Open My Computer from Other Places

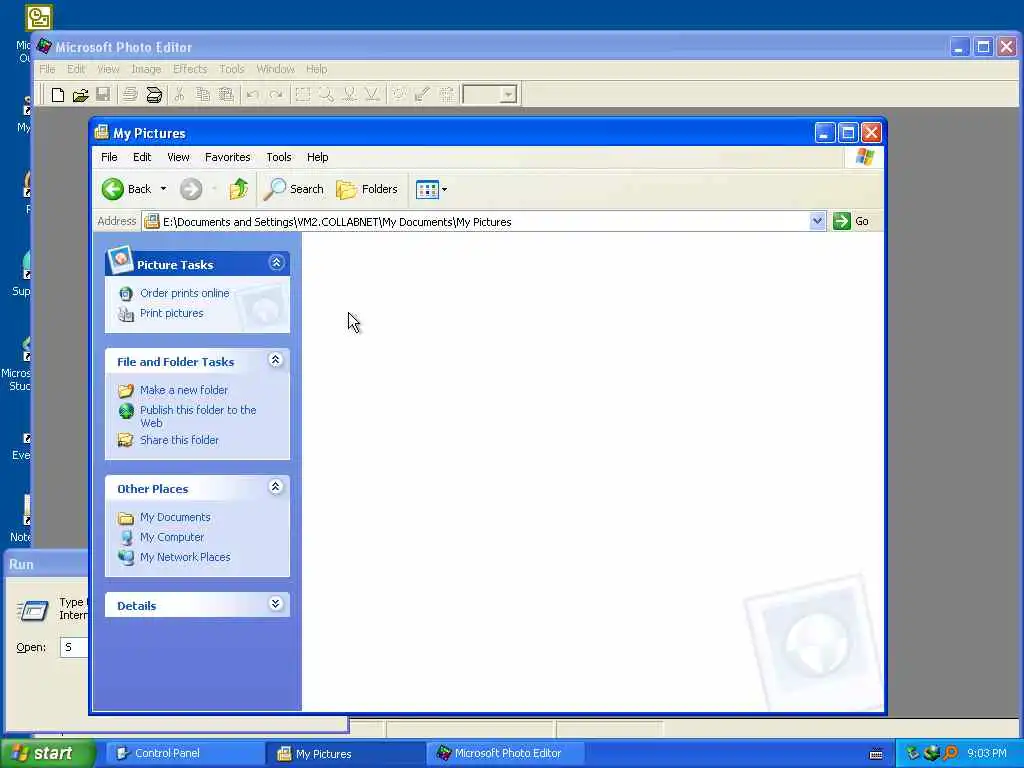tap(172, 537)
